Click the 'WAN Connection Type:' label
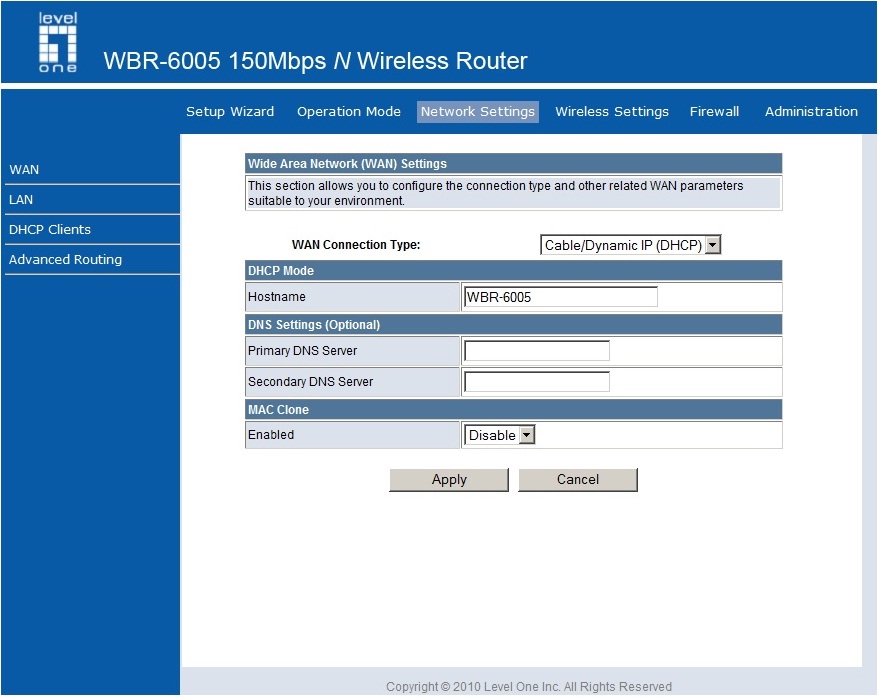Screen dimensions: 879x697 point(356,245)
